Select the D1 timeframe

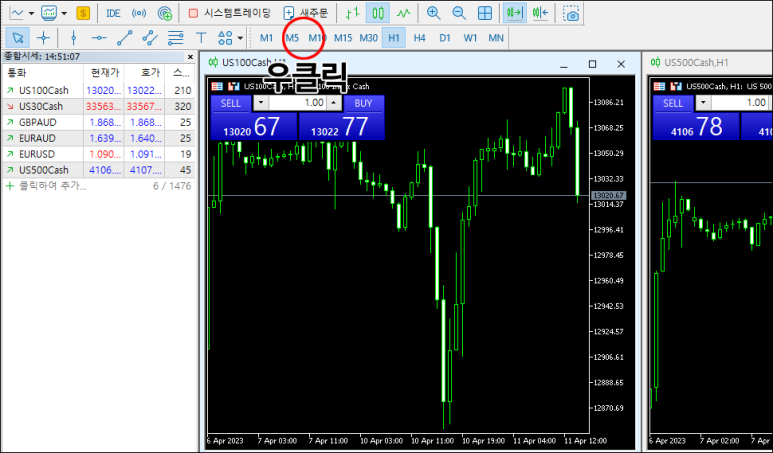point(445,37)
